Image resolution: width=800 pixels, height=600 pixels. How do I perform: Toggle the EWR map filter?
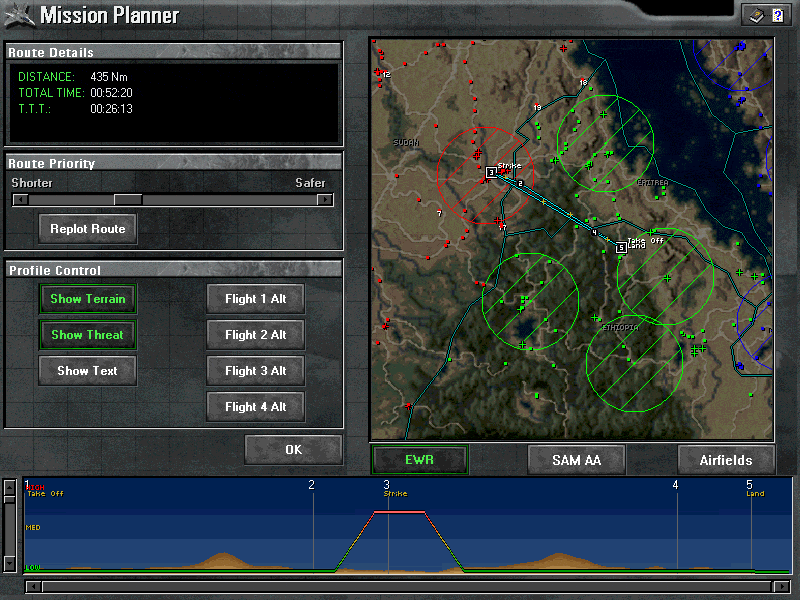(420, 460)
